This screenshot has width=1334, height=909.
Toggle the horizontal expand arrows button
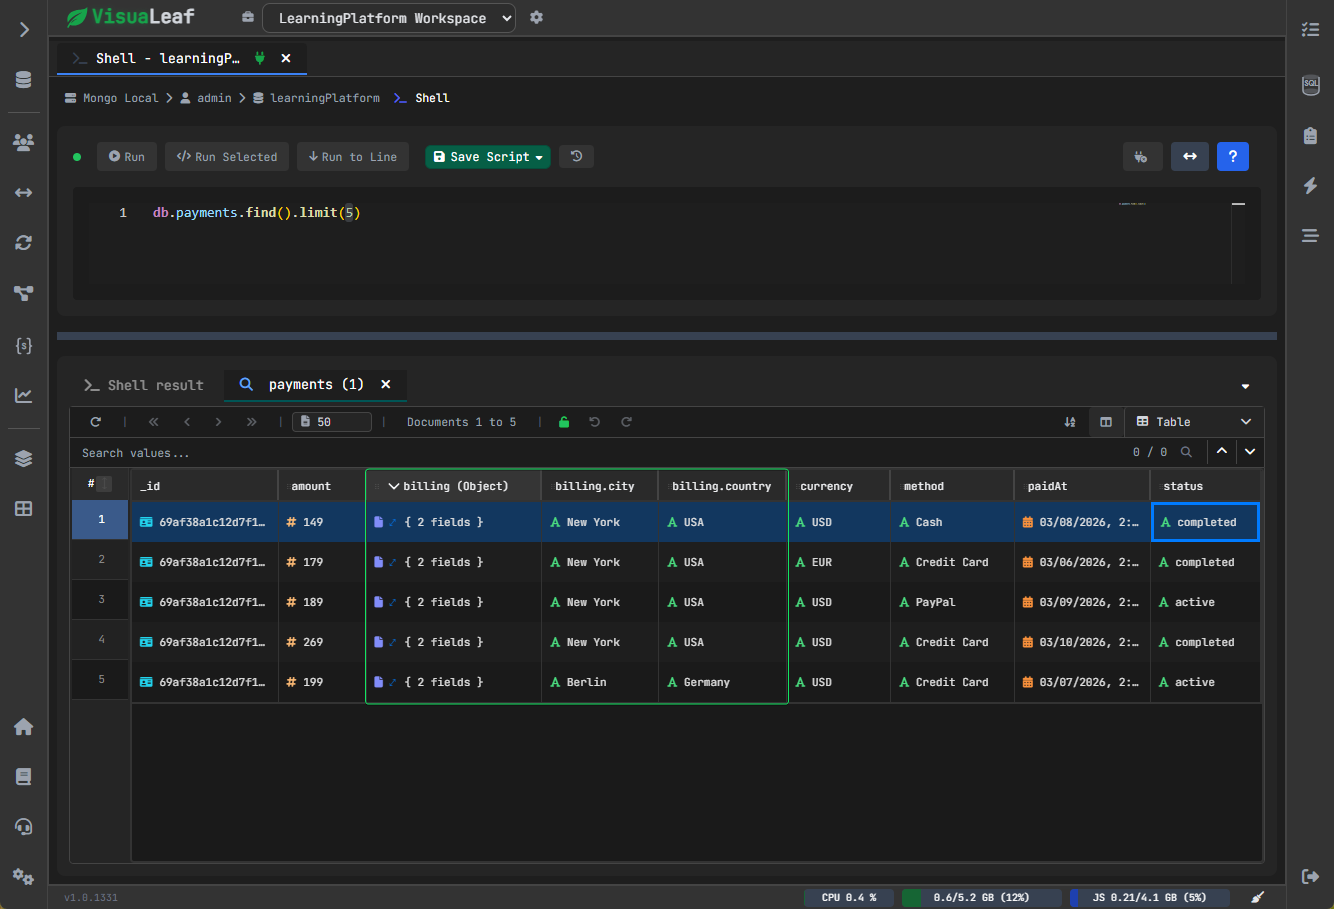[1190, 156]
